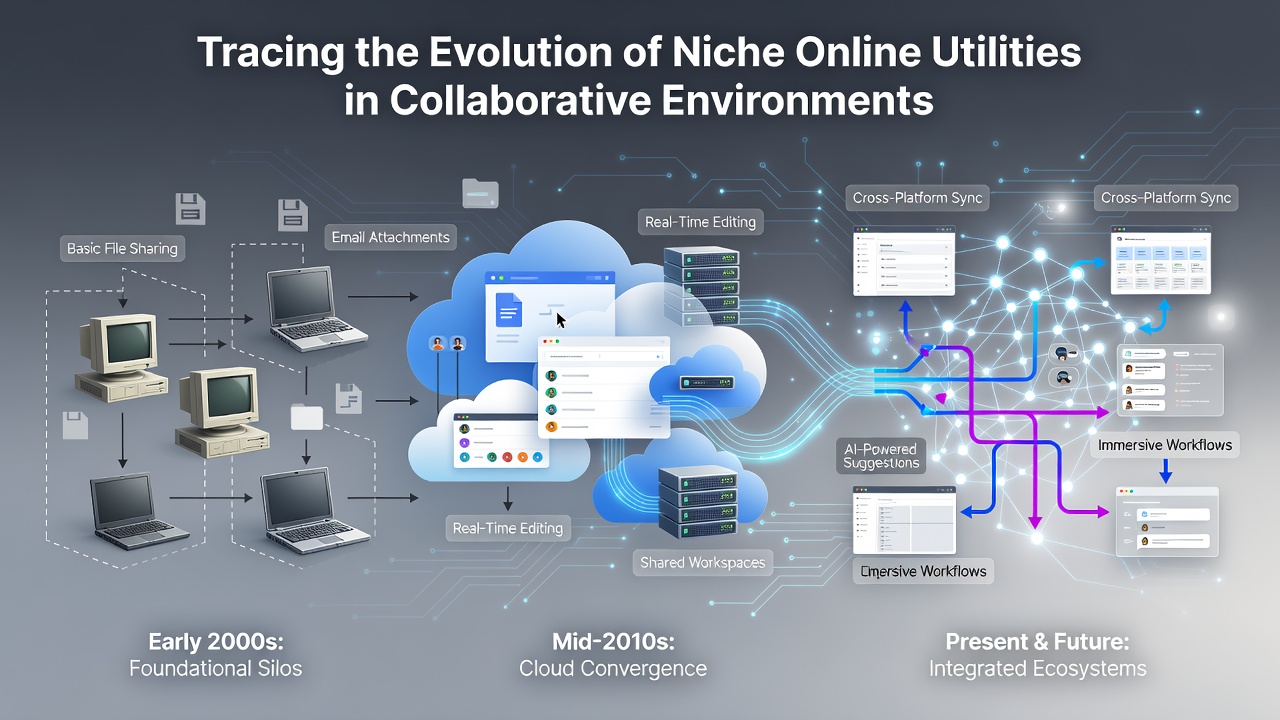Open the list window under the left Cross-Platform Sync

coord(904,263)
